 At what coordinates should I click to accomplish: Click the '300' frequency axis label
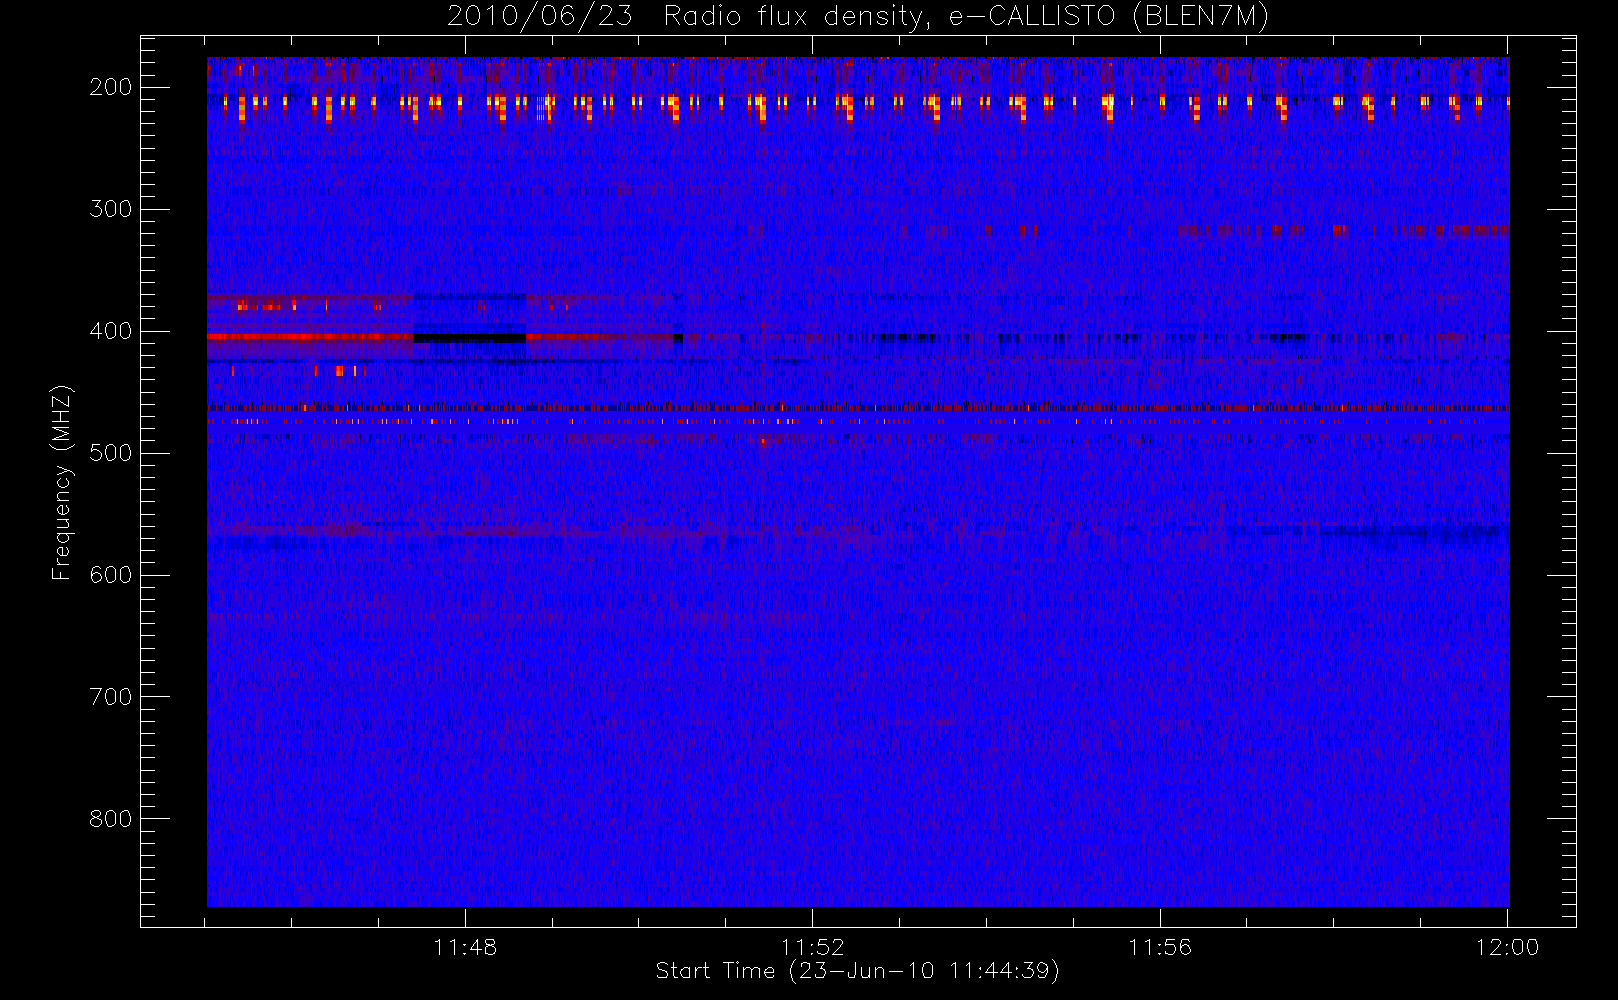tap(110, 209)
